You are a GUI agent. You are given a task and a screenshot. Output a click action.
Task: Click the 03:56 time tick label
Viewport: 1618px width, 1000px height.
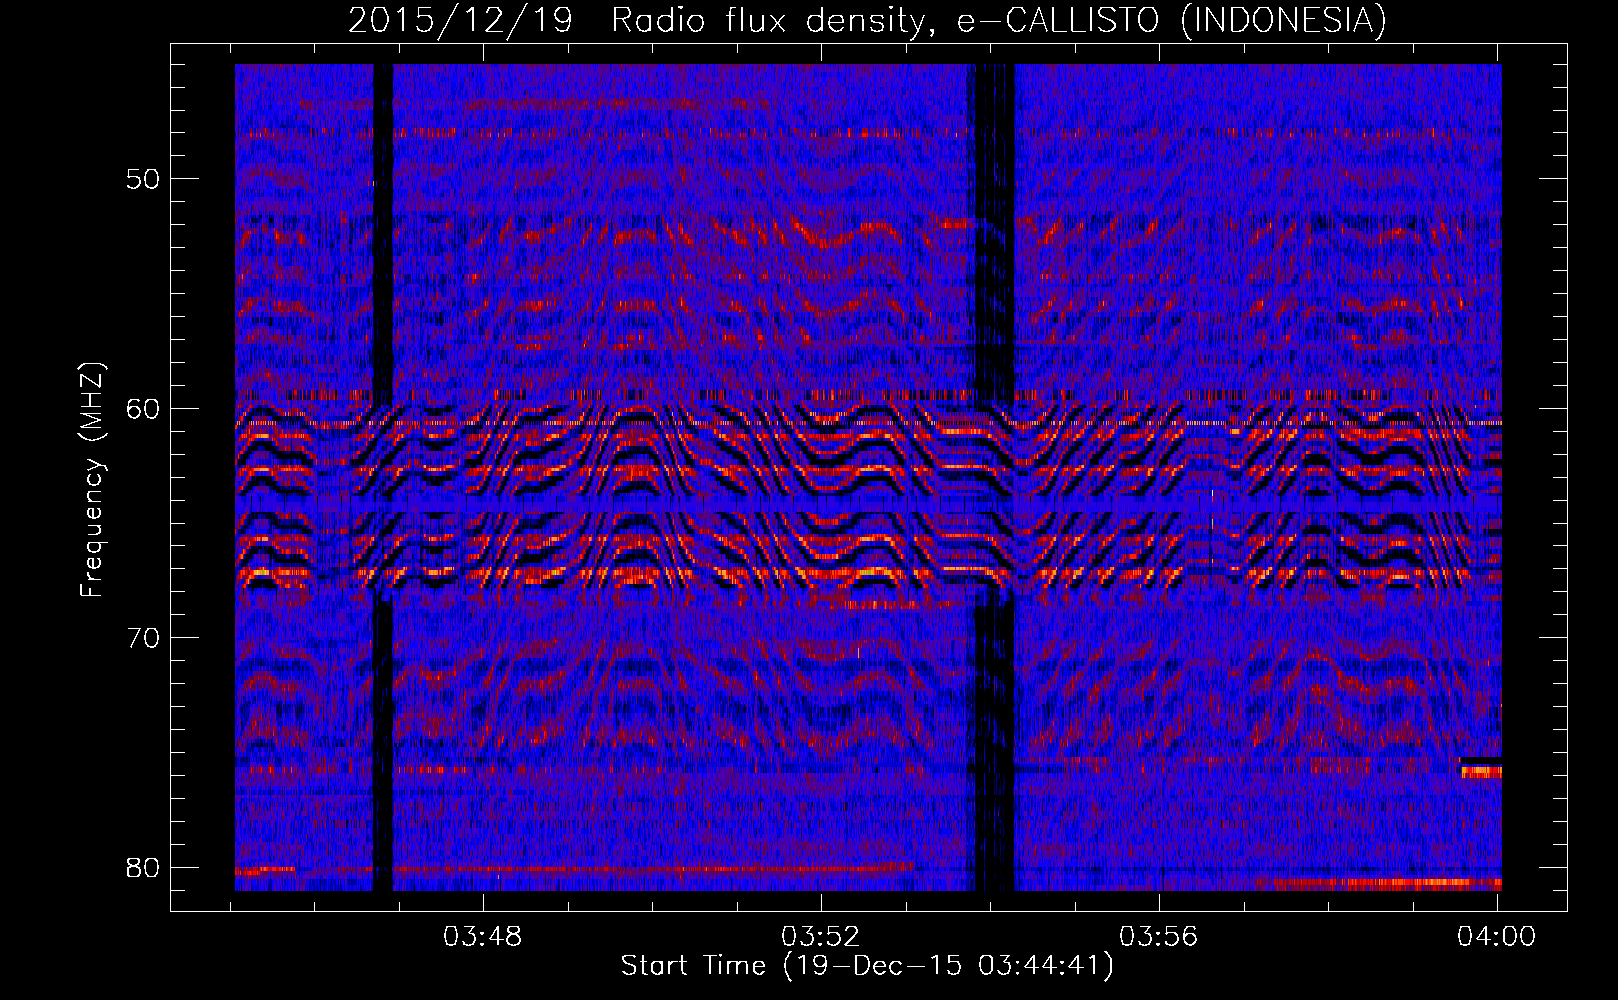click(1159, 937)
